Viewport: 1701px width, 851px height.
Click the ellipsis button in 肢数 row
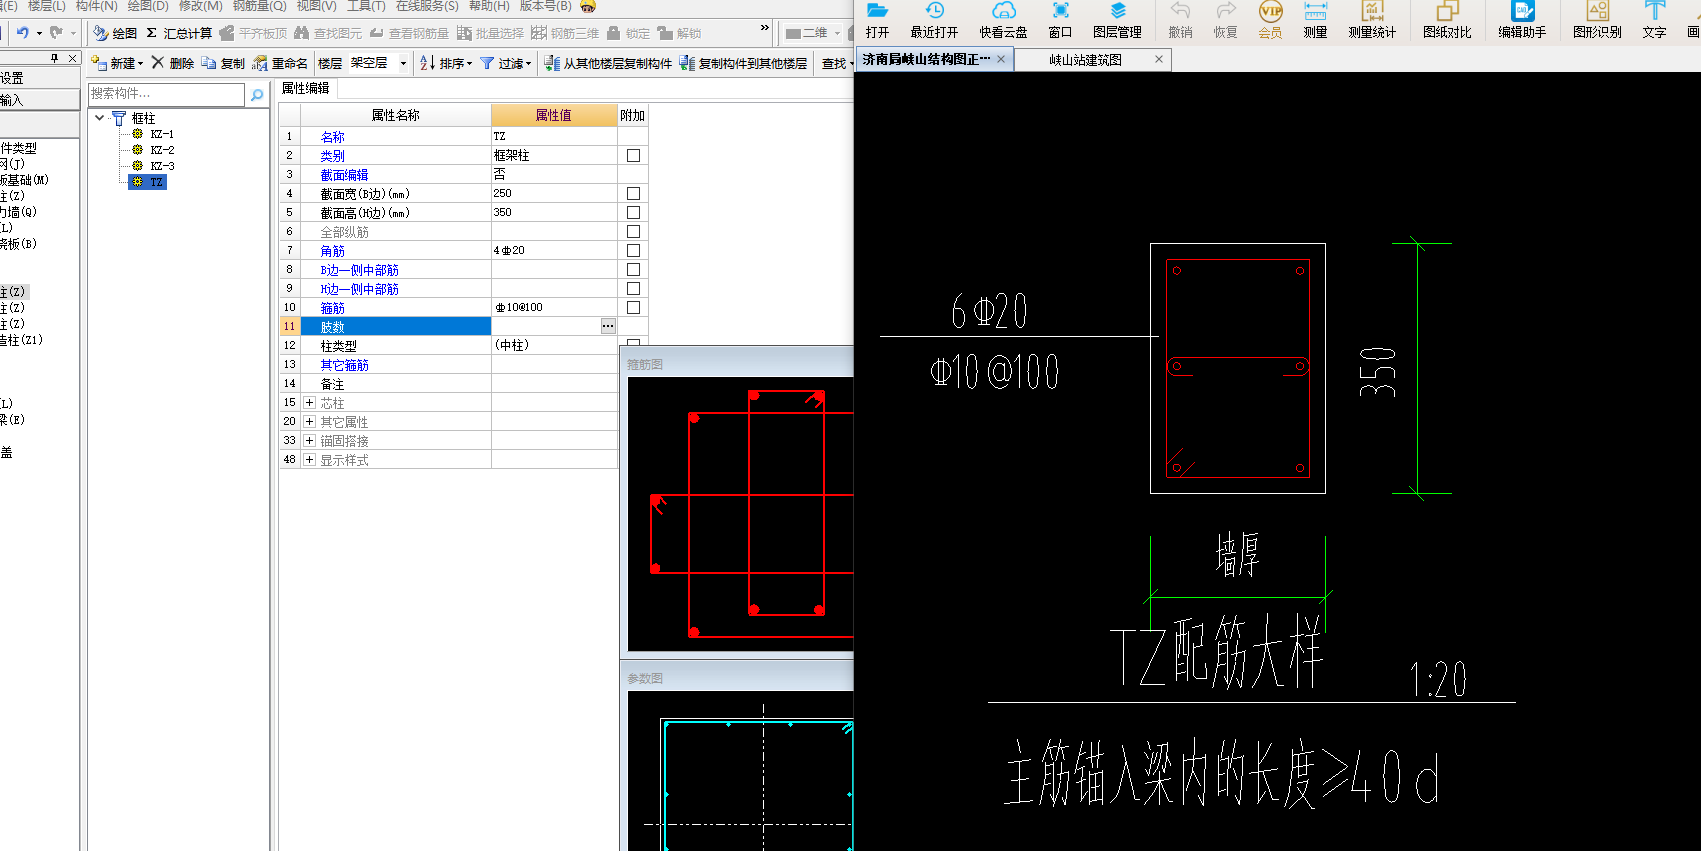click(608, 326)
